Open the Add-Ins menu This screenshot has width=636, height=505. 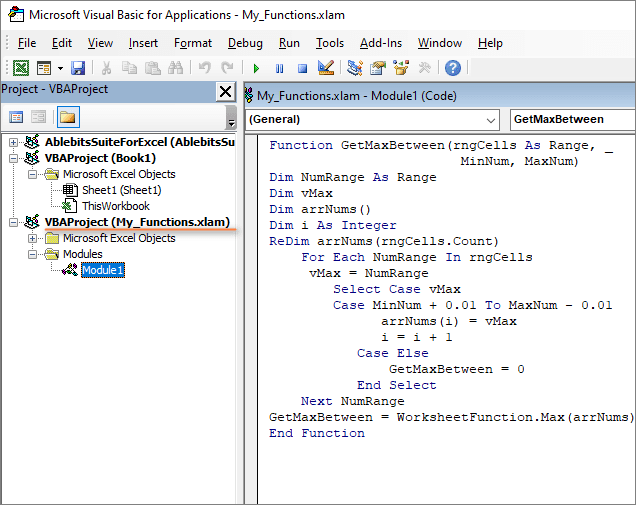click(380, 43)
